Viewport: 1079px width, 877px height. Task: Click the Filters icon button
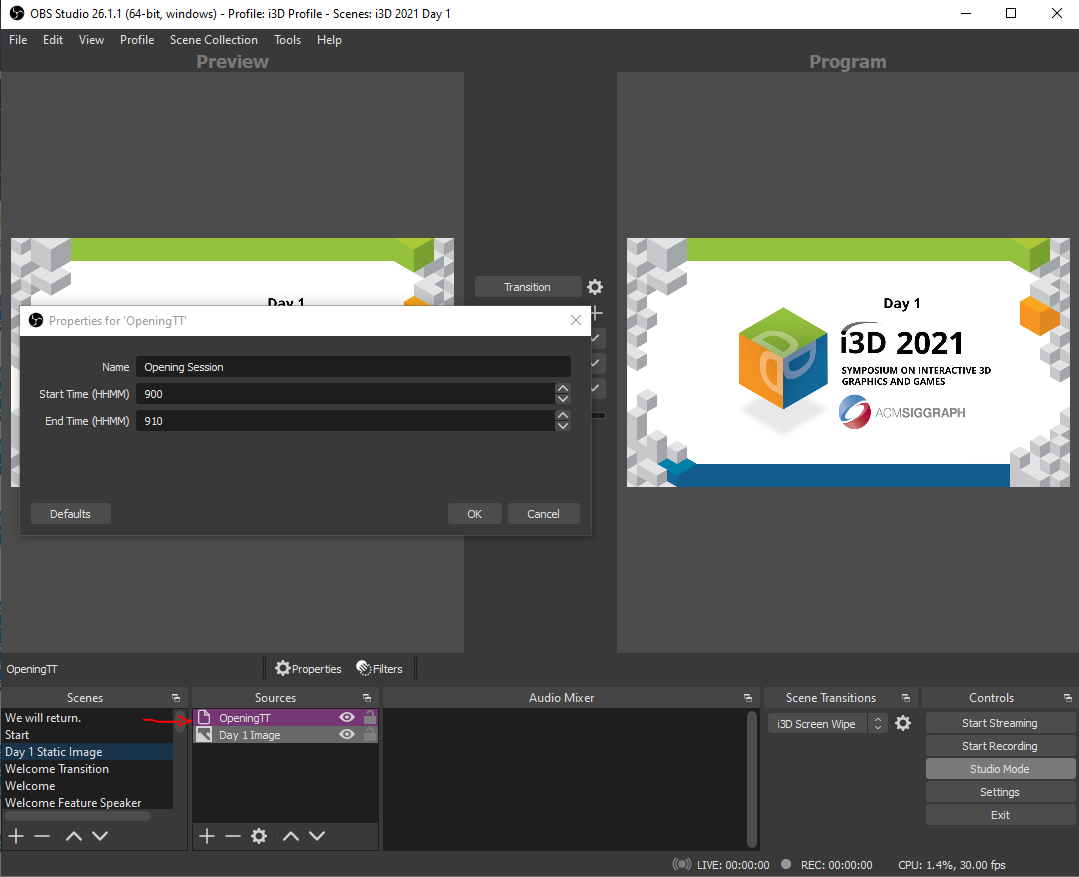point(379,669)
